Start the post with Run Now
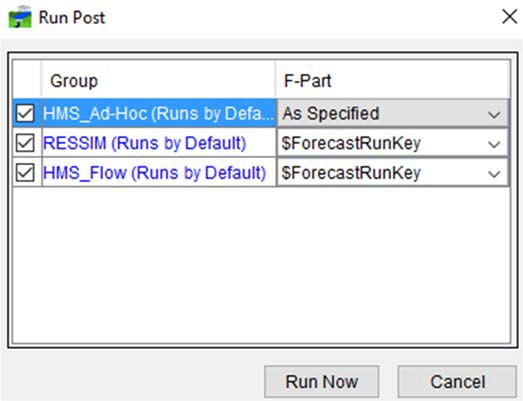 pos(322,382)
